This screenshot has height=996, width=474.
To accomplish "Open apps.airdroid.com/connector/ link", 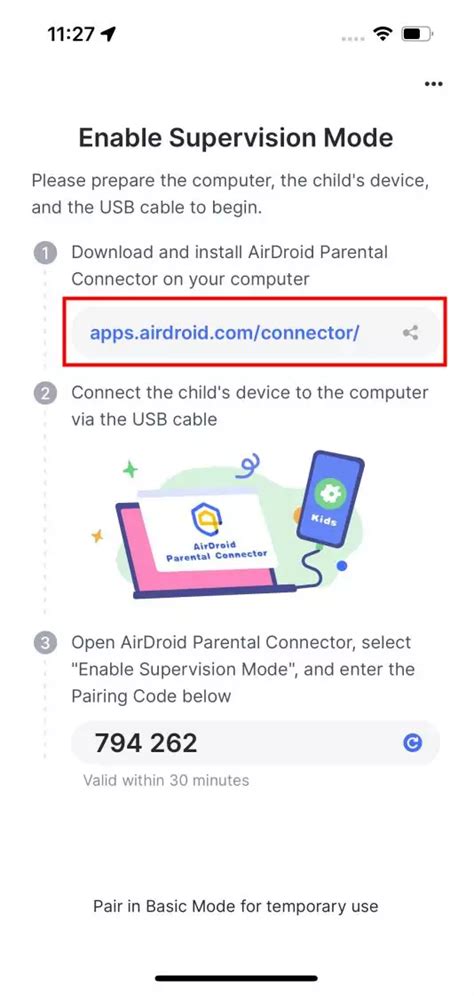I will 225,332.
